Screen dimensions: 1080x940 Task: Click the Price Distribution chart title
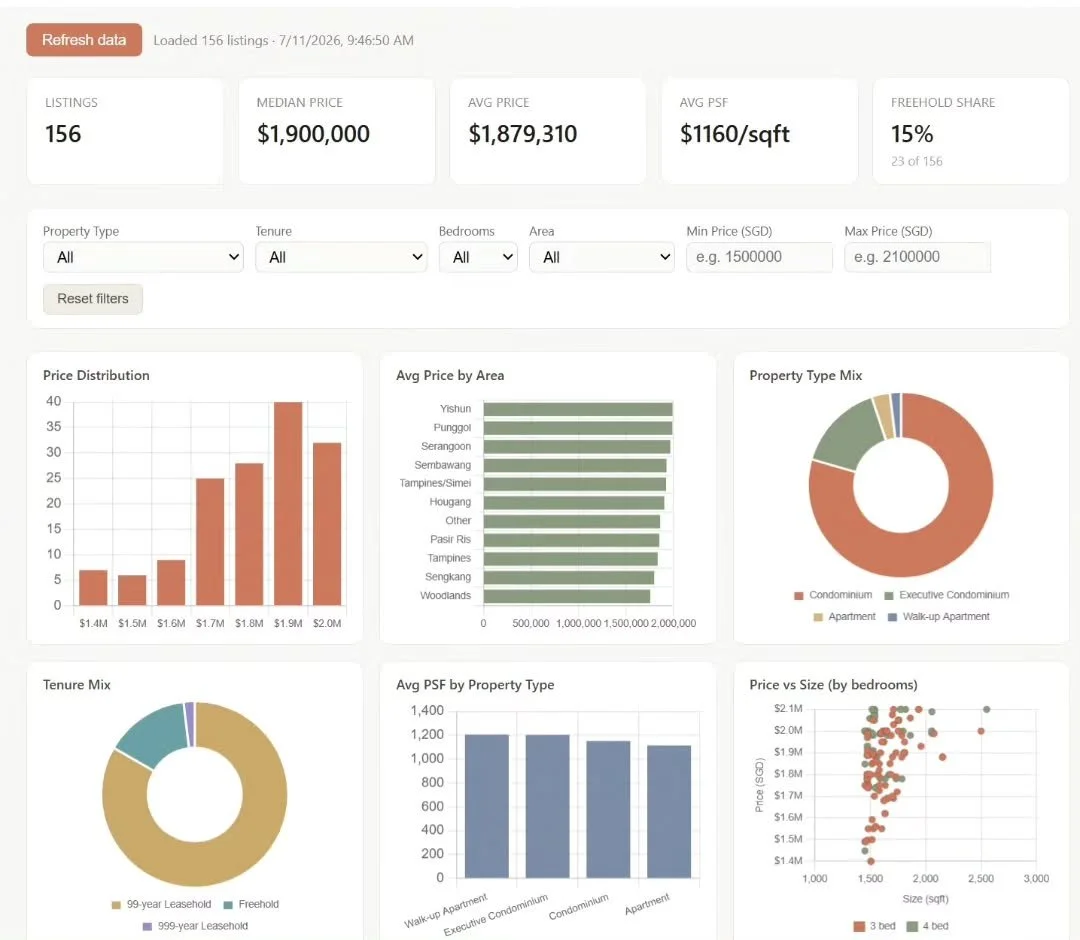pos(96,375)
